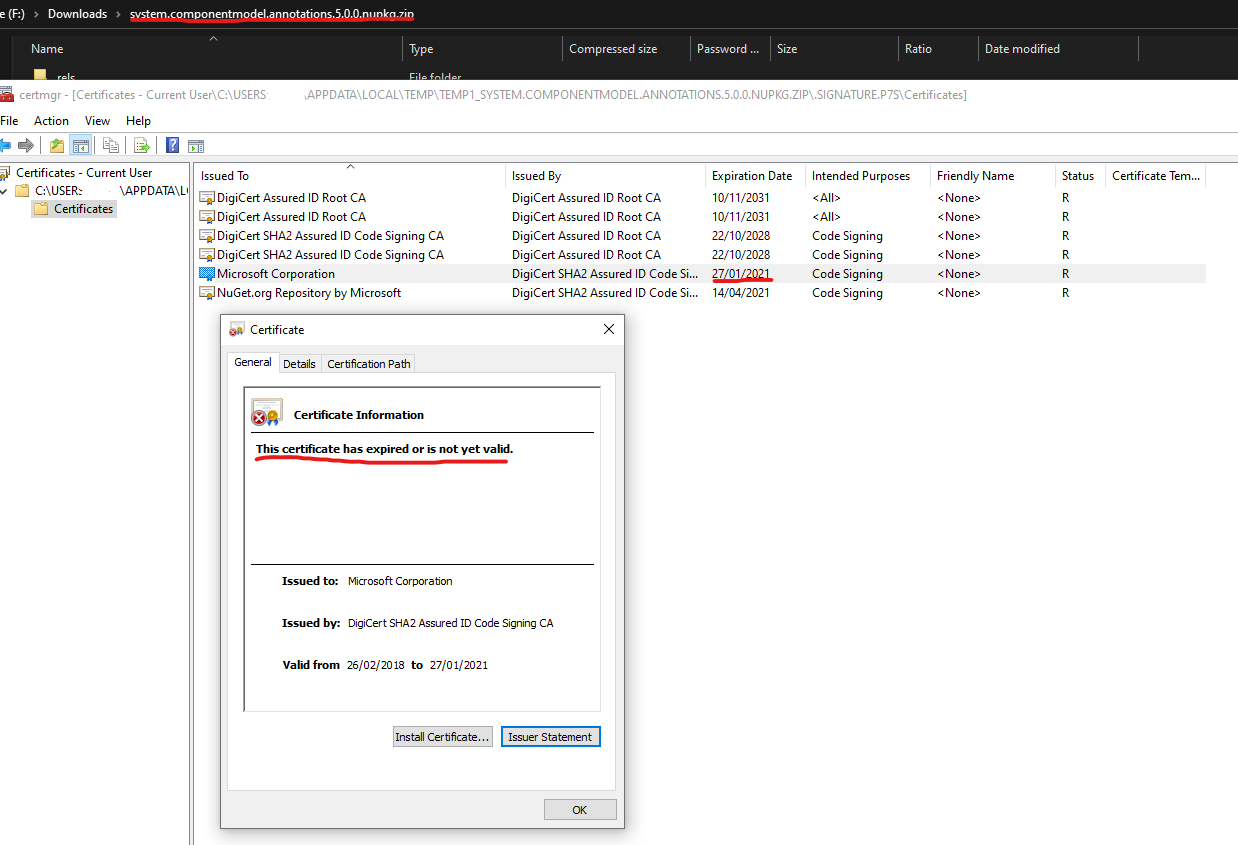Click the Back arrow in certmgr toolbar
1238x845 pixels.
pos(5,146)
